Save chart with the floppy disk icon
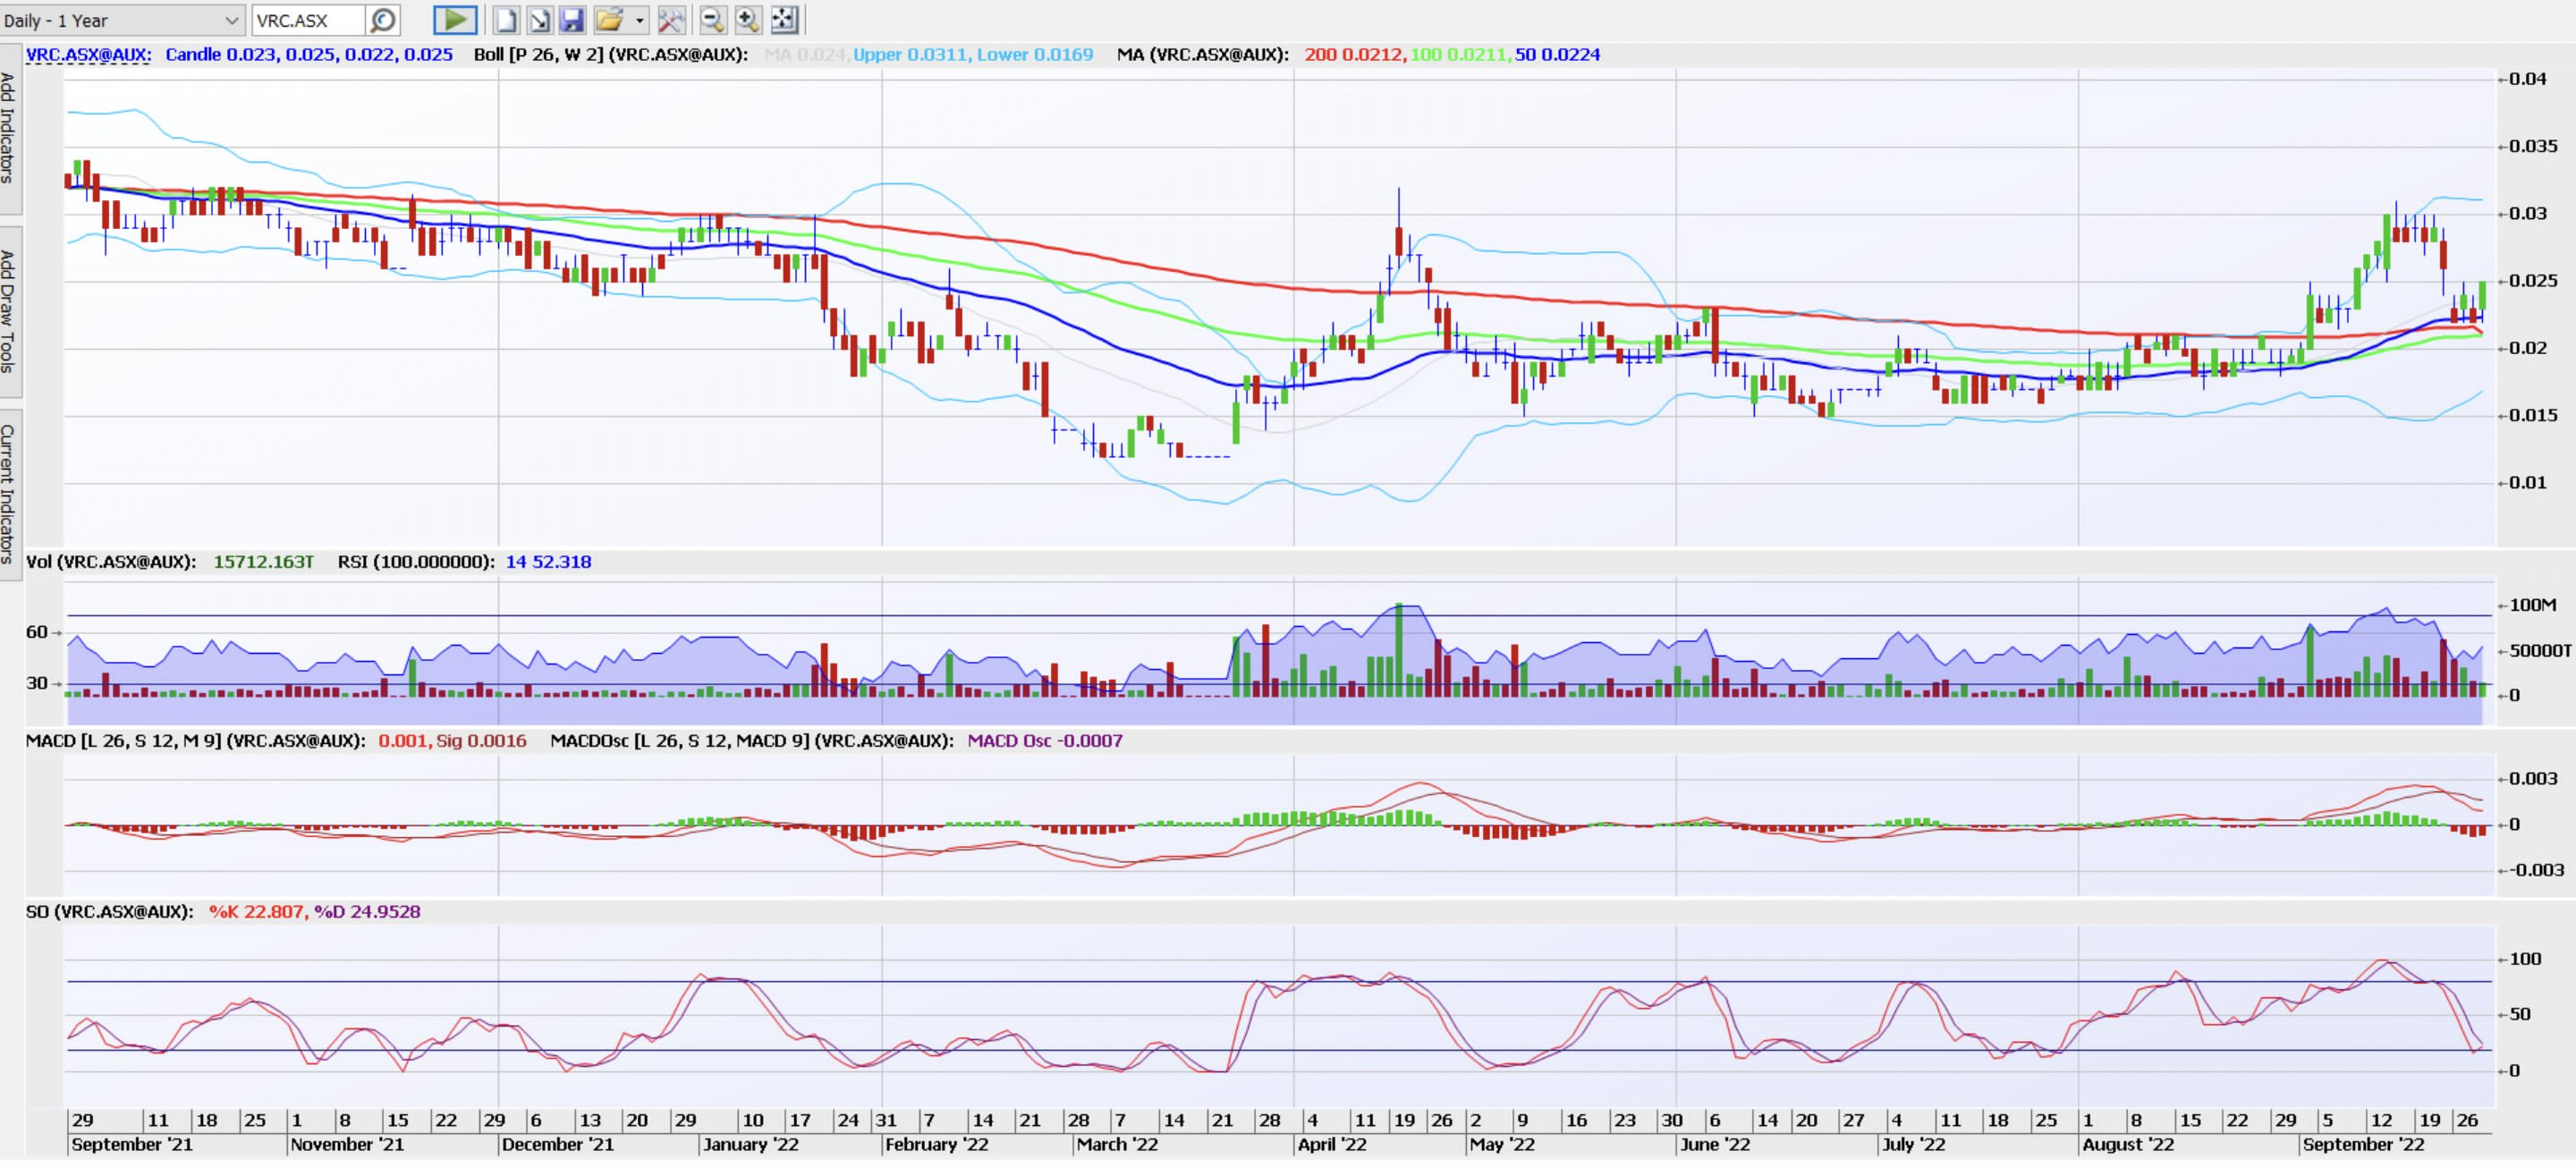The width and height of the screenshot is (2576, 1168). coord(572,20)
